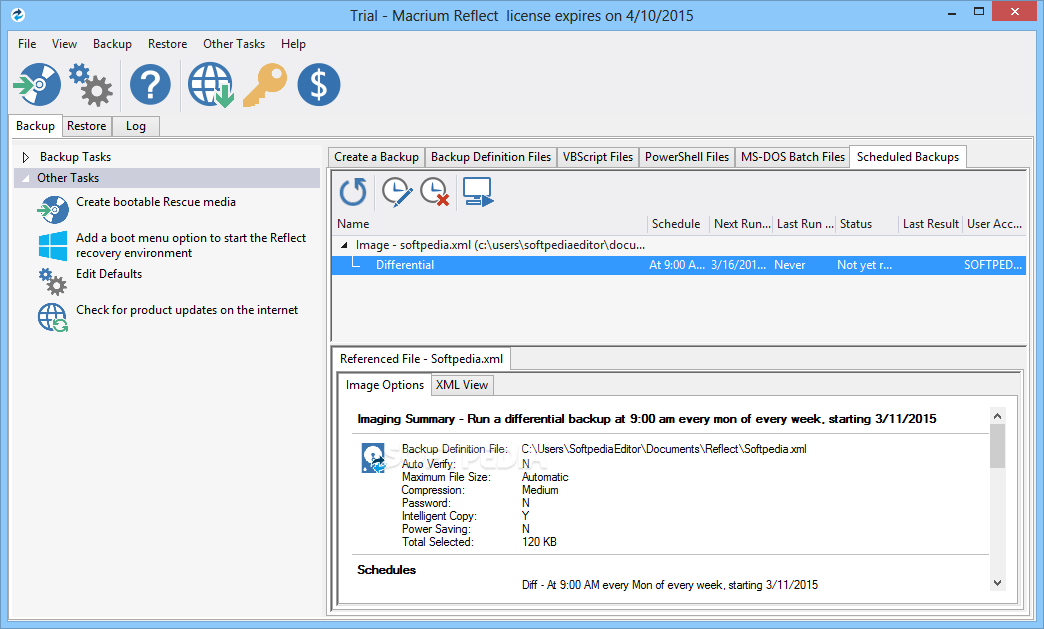Viewport: 1044px width, 629px height.
Task: Click the edit schedule clock pencil icon
Action: [x=397, y=192]
